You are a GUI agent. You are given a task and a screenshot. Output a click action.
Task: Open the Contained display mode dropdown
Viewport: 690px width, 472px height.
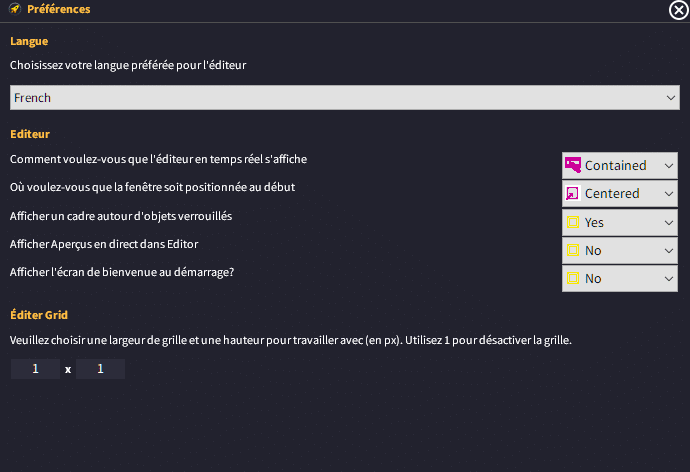[620, 165]
